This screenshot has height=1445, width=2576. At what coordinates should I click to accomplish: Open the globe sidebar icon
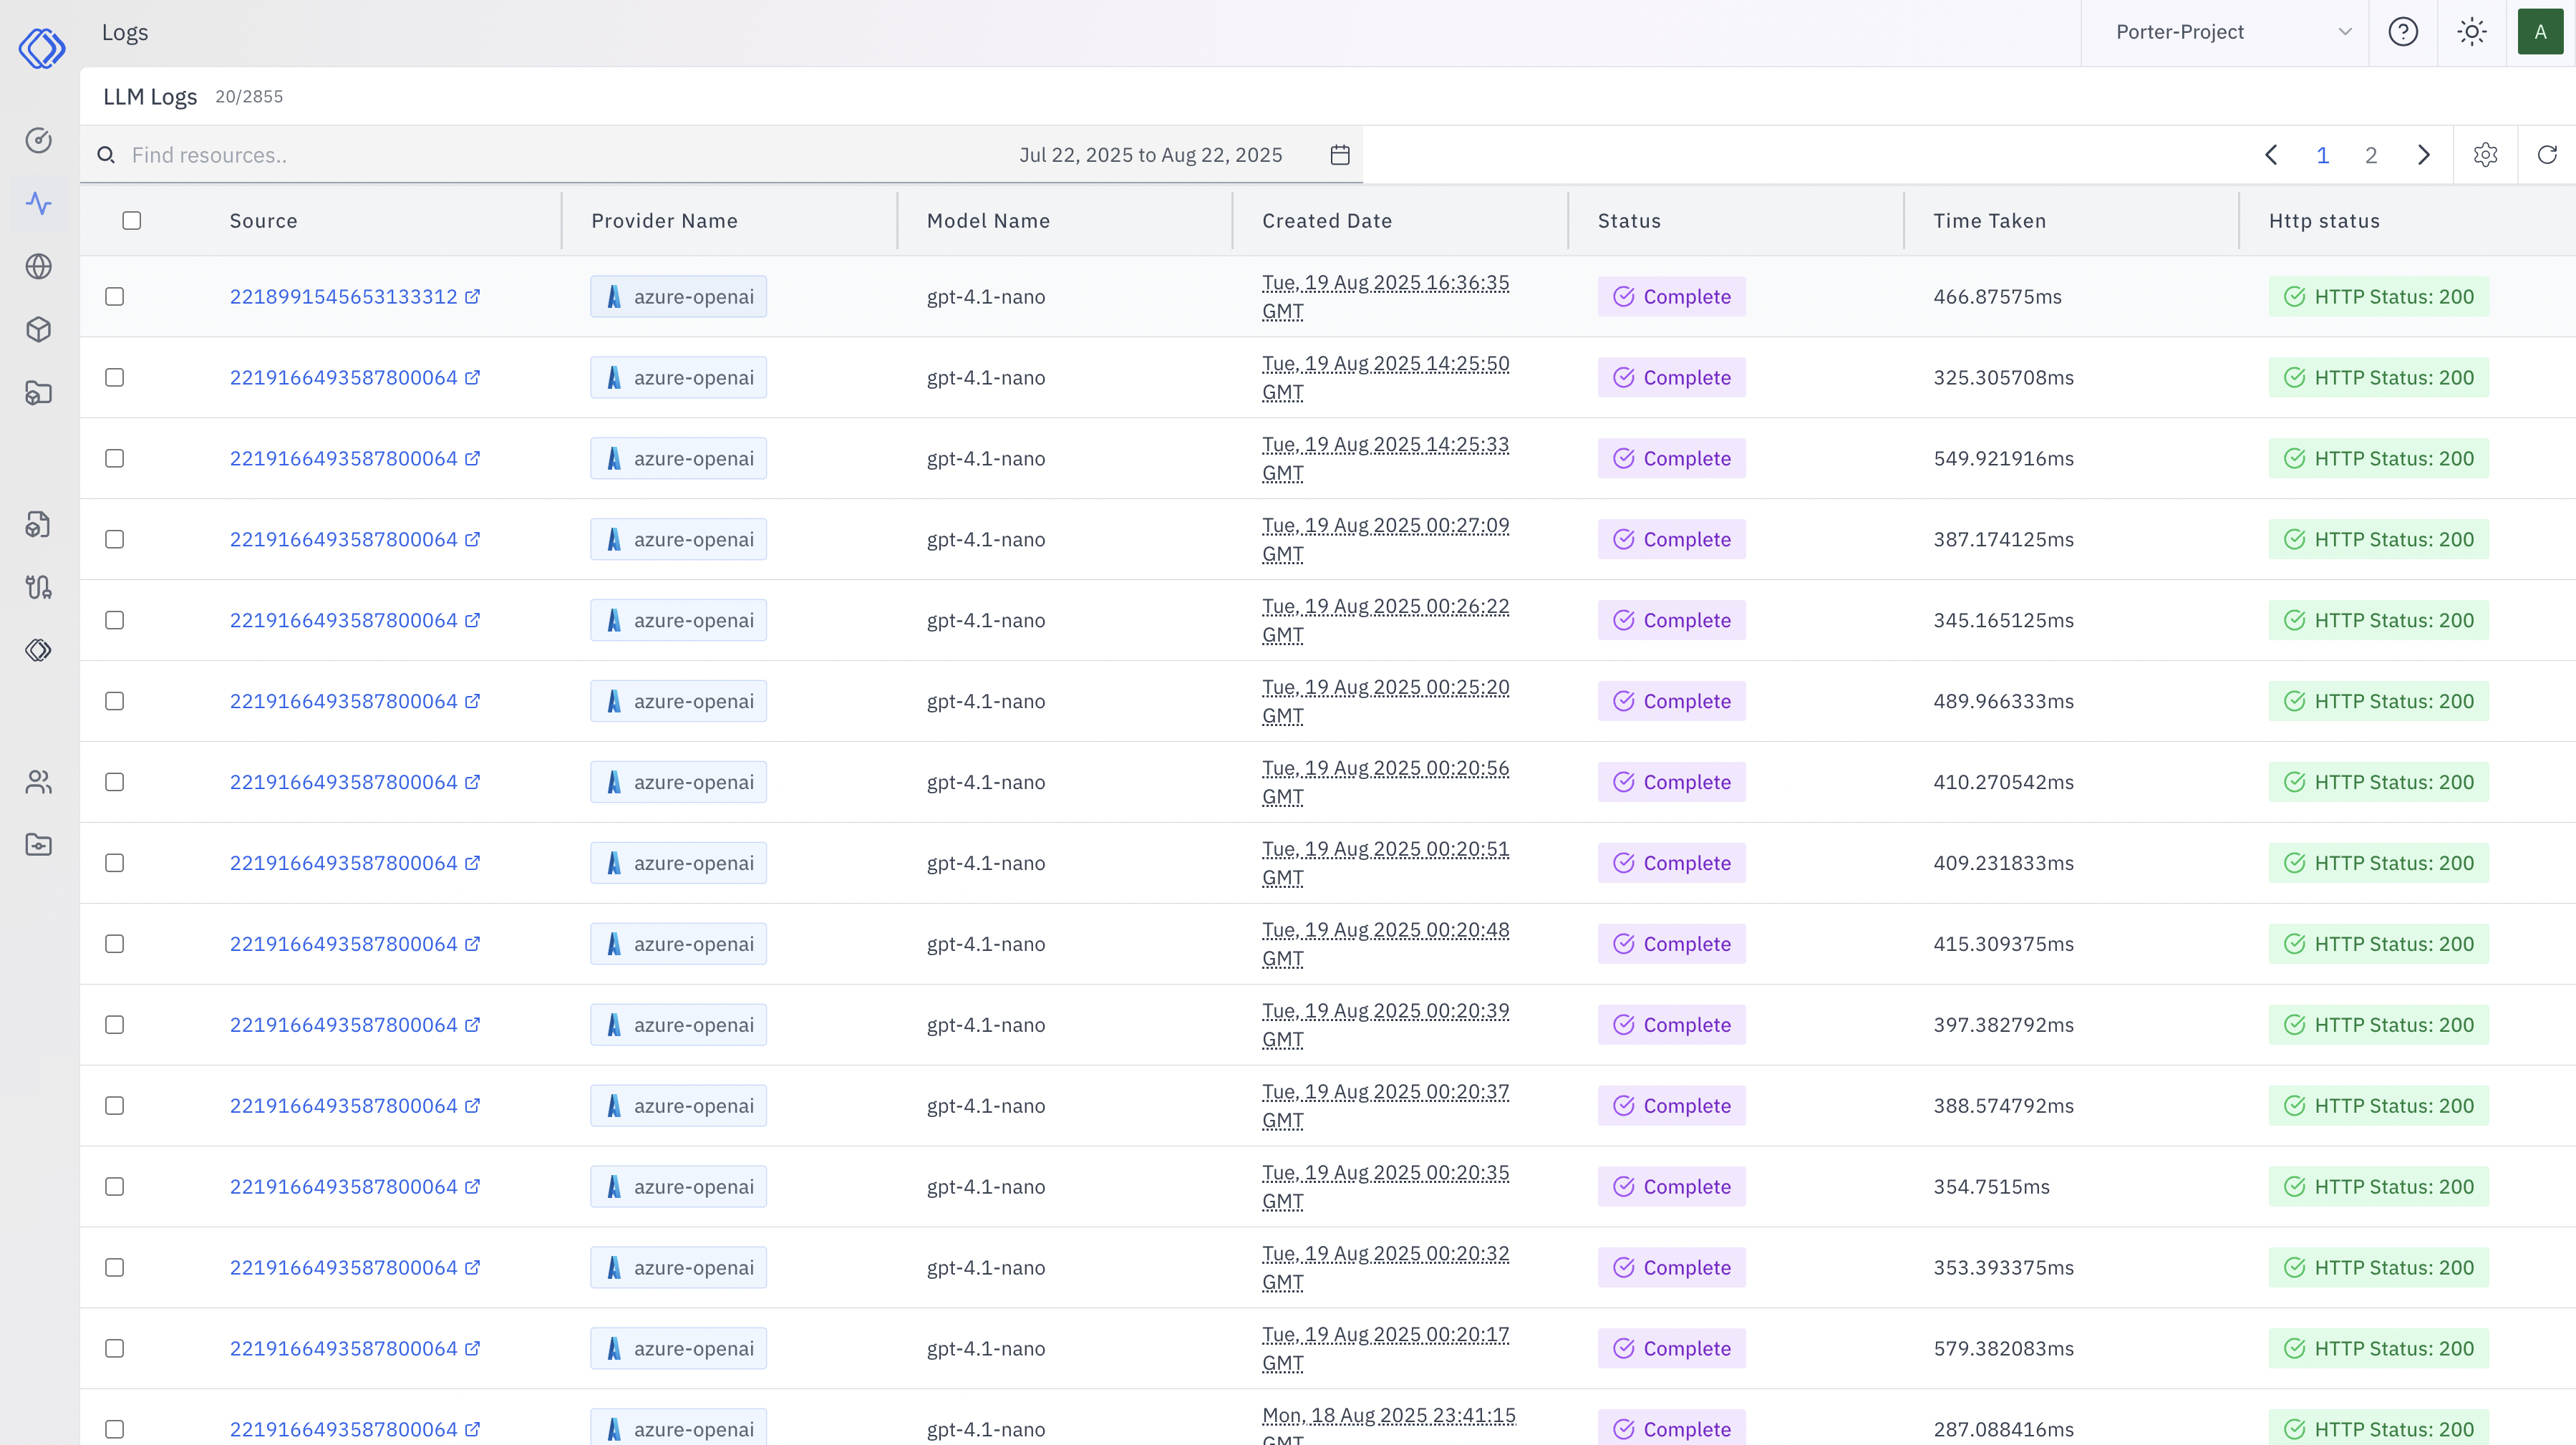[38, 266]
